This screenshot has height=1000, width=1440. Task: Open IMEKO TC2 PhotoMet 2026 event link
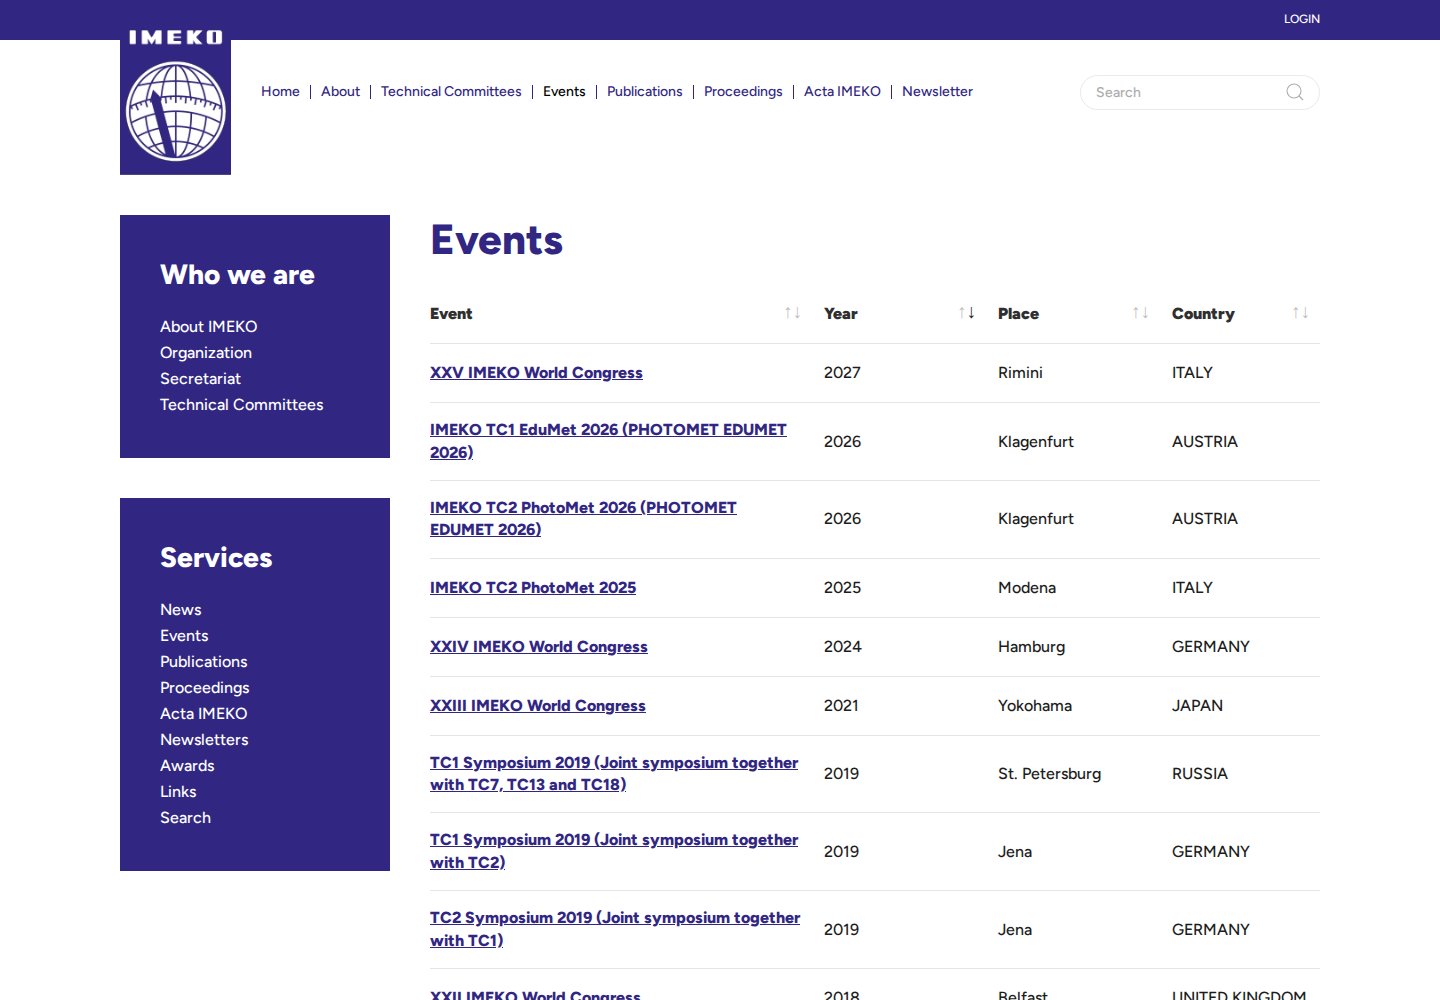(x=583, y=518)
